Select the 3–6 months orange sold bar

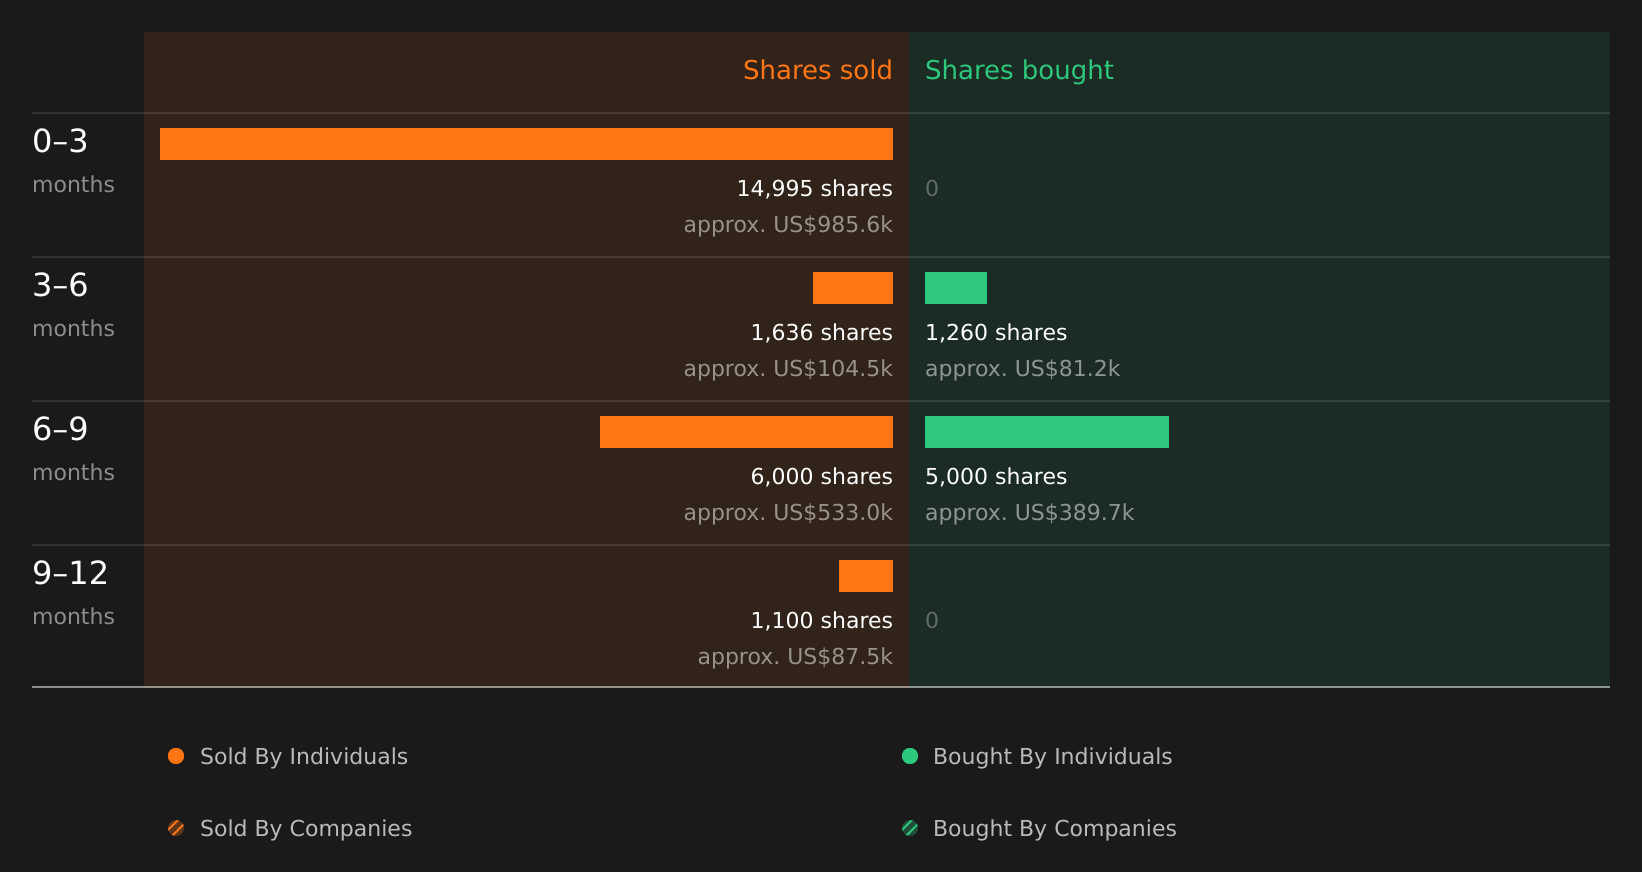(853, 288)
